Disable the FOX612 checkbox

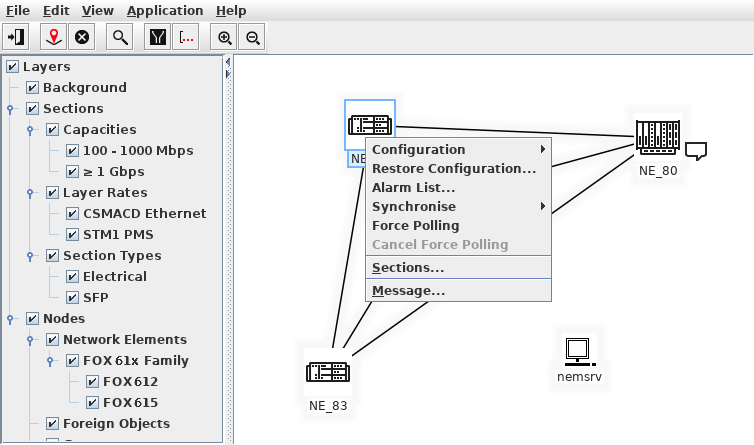pyautogui.click(x=92, y=382)
